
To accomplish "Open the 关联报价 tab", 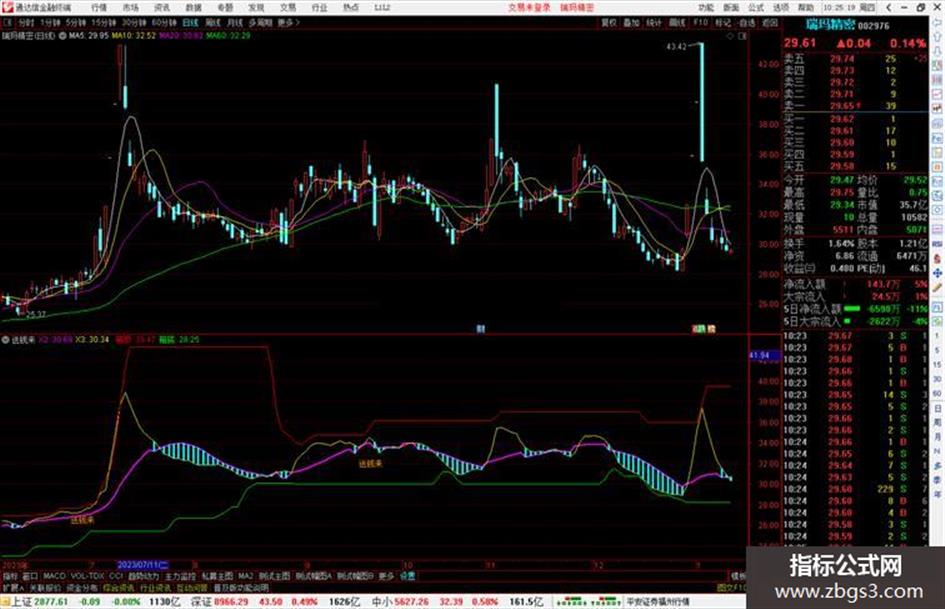I will click(45, 587).
